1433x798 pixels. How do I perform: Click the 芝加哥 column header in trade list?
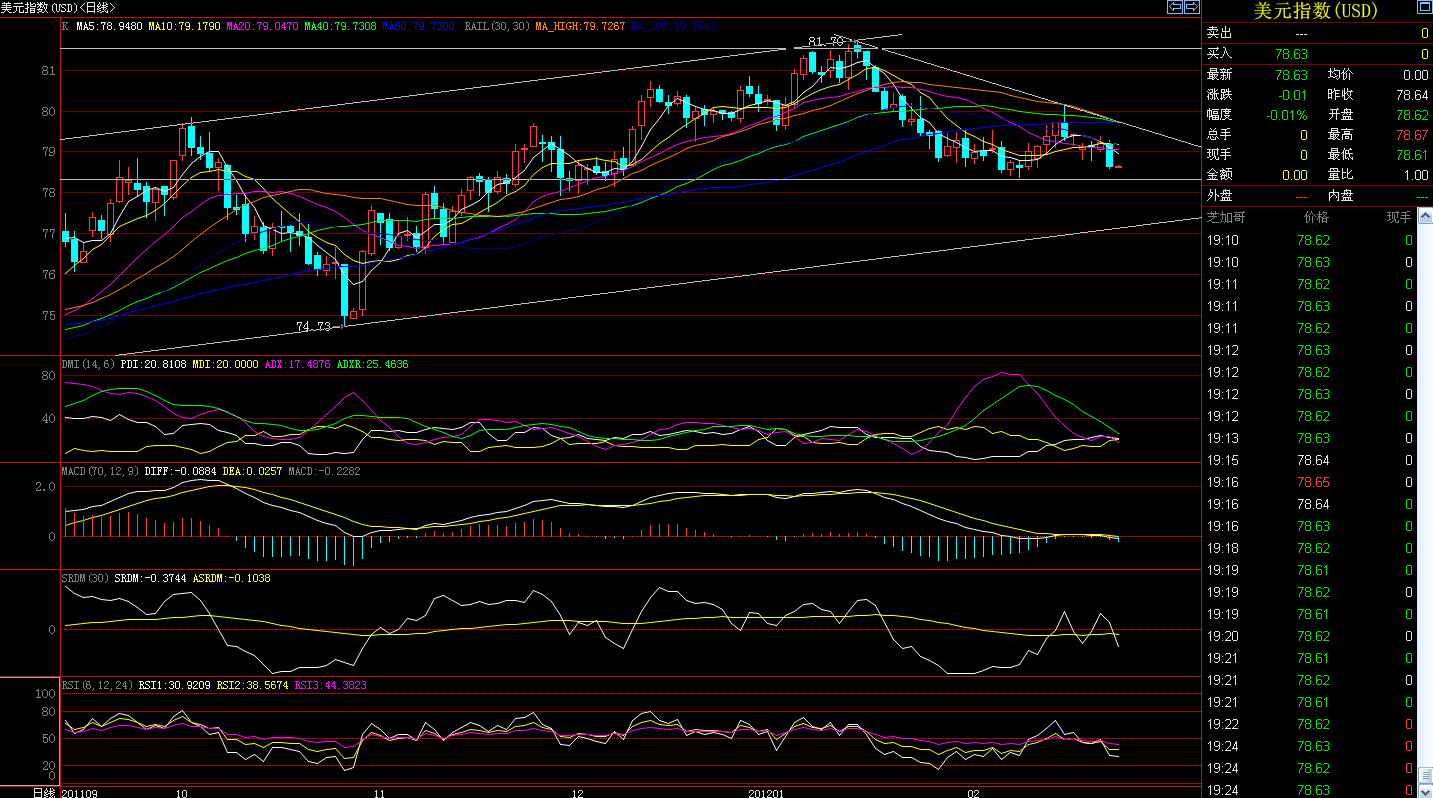[1225, 216]
